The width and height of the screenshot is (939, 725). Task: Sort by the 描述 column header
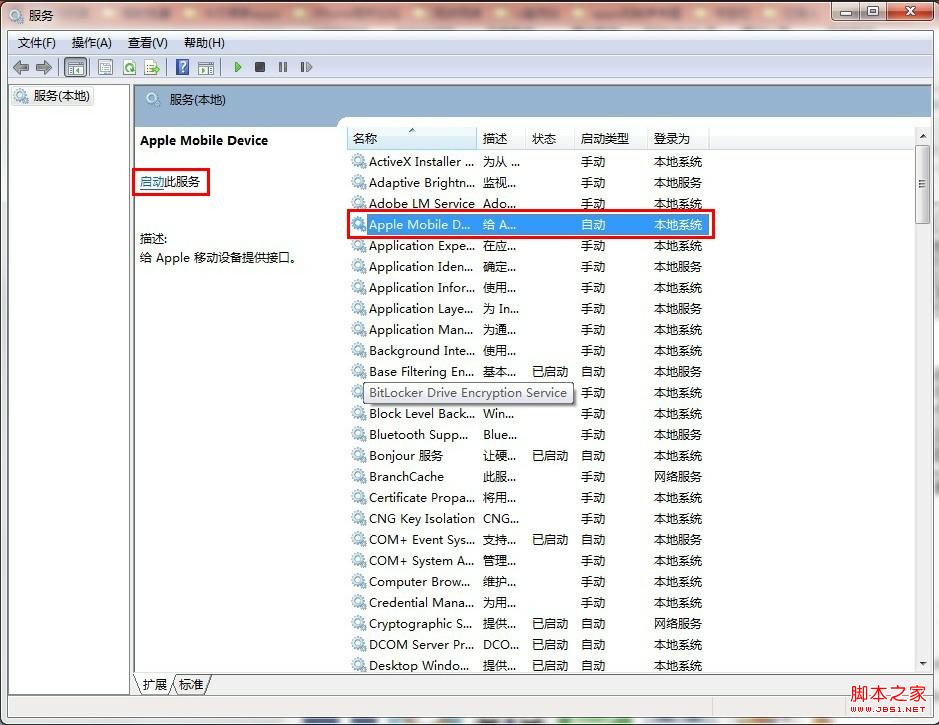tap(501, 138)
